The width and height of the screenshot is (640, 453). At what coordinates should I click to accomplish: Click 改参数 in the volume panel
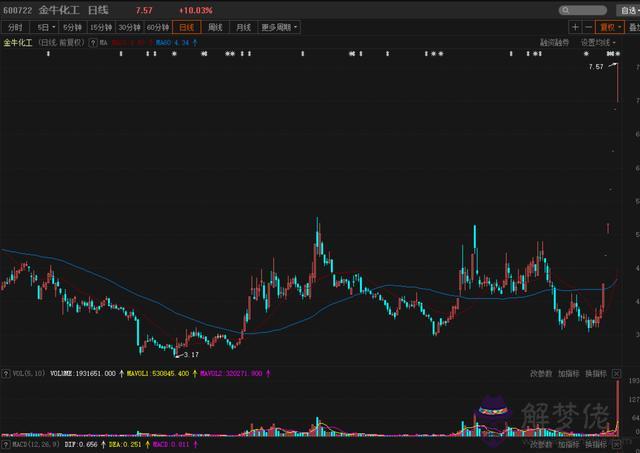[540, 373]
